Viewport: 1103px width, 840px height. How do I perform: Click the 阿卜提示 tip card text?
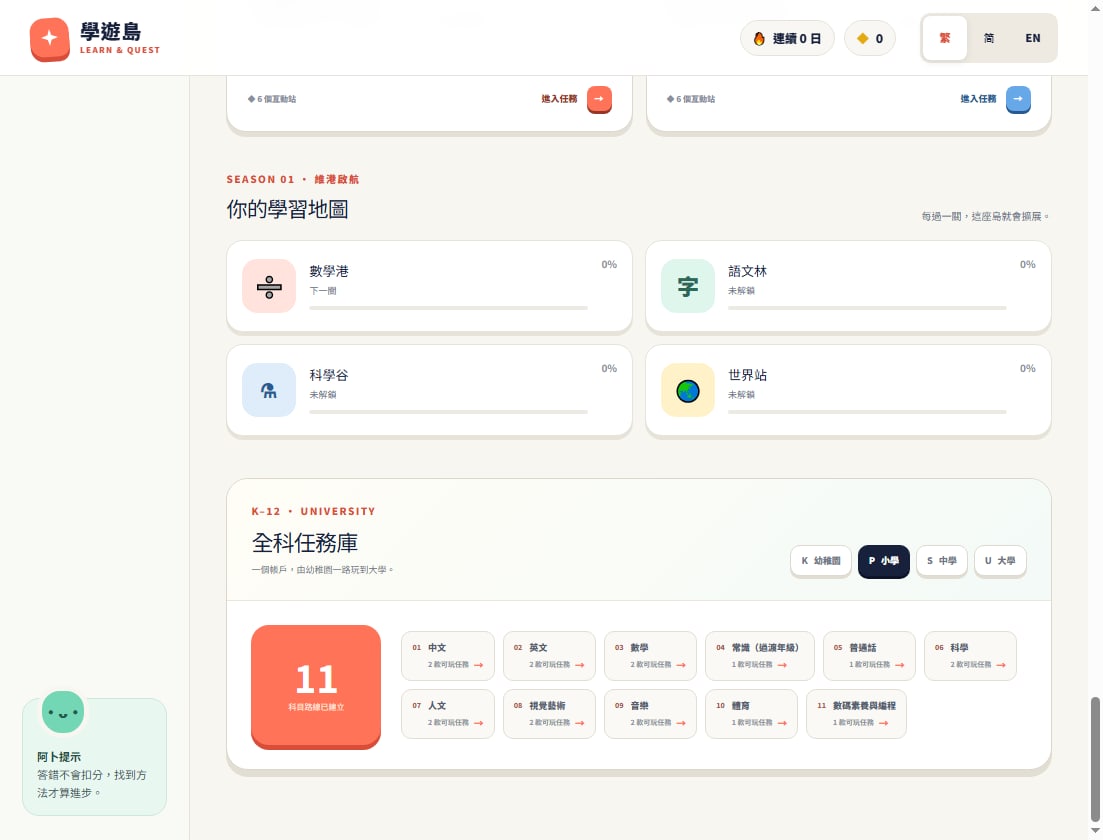[91, 775]
